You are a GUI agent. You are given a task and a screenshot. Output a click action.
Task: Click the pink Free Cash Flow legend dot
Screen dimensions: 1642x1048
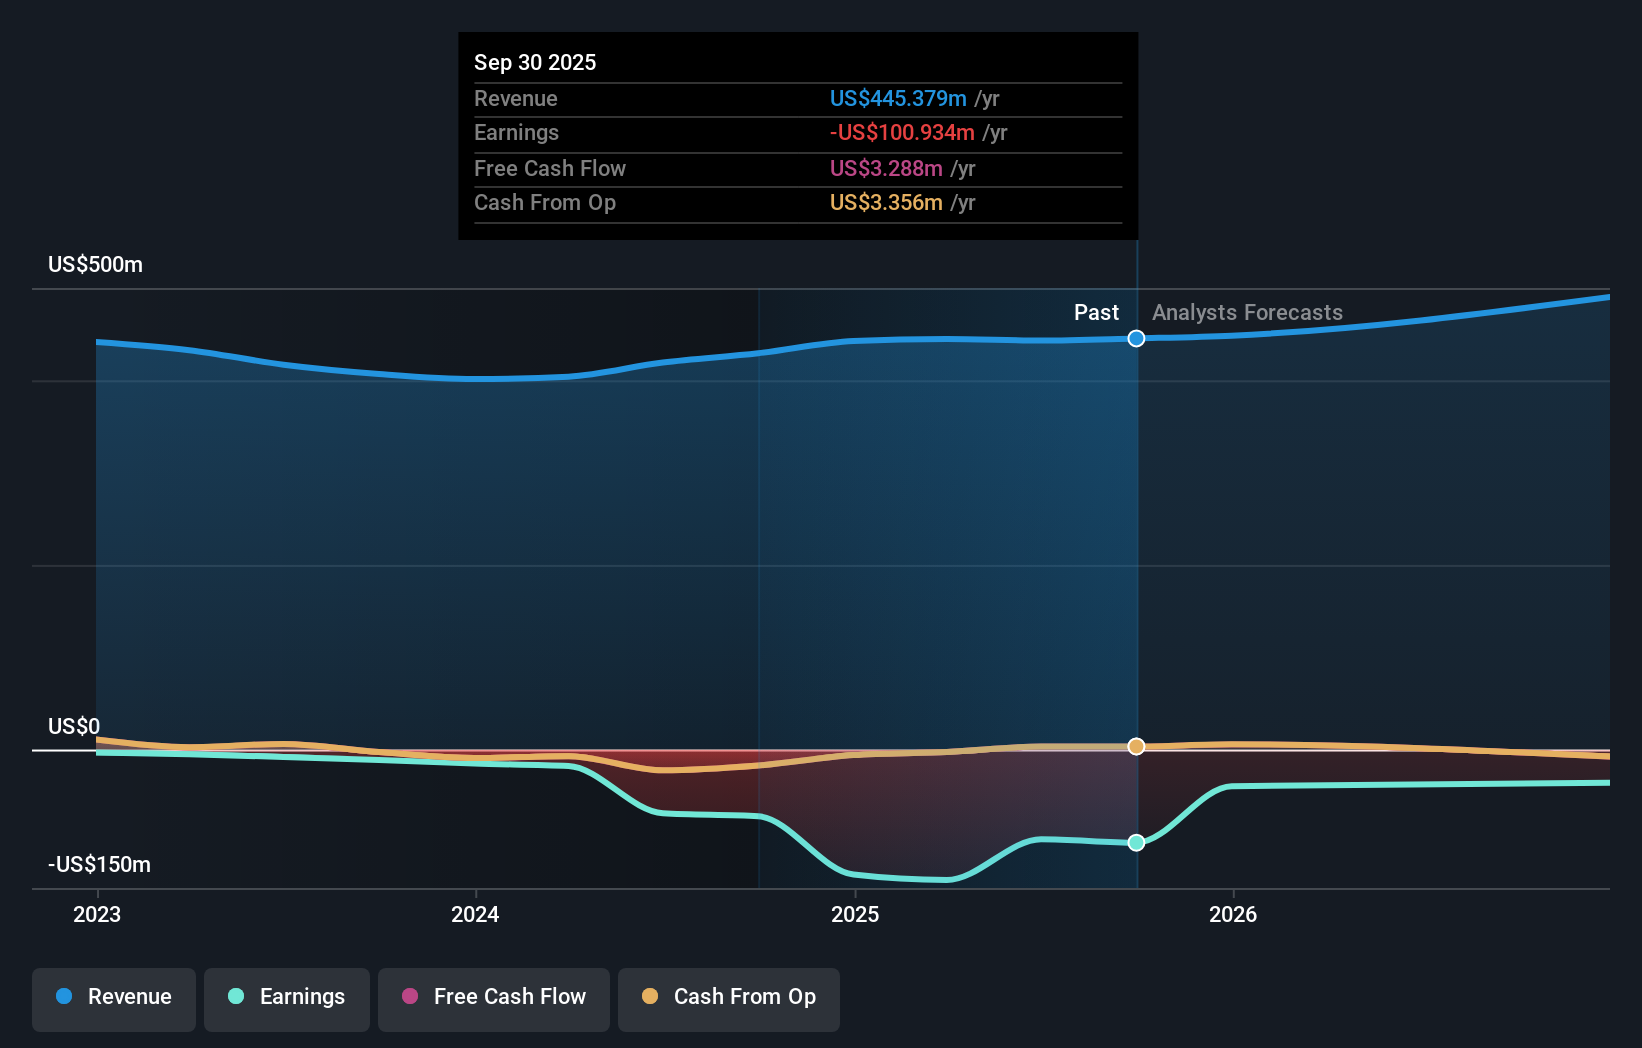click(410, 997)
